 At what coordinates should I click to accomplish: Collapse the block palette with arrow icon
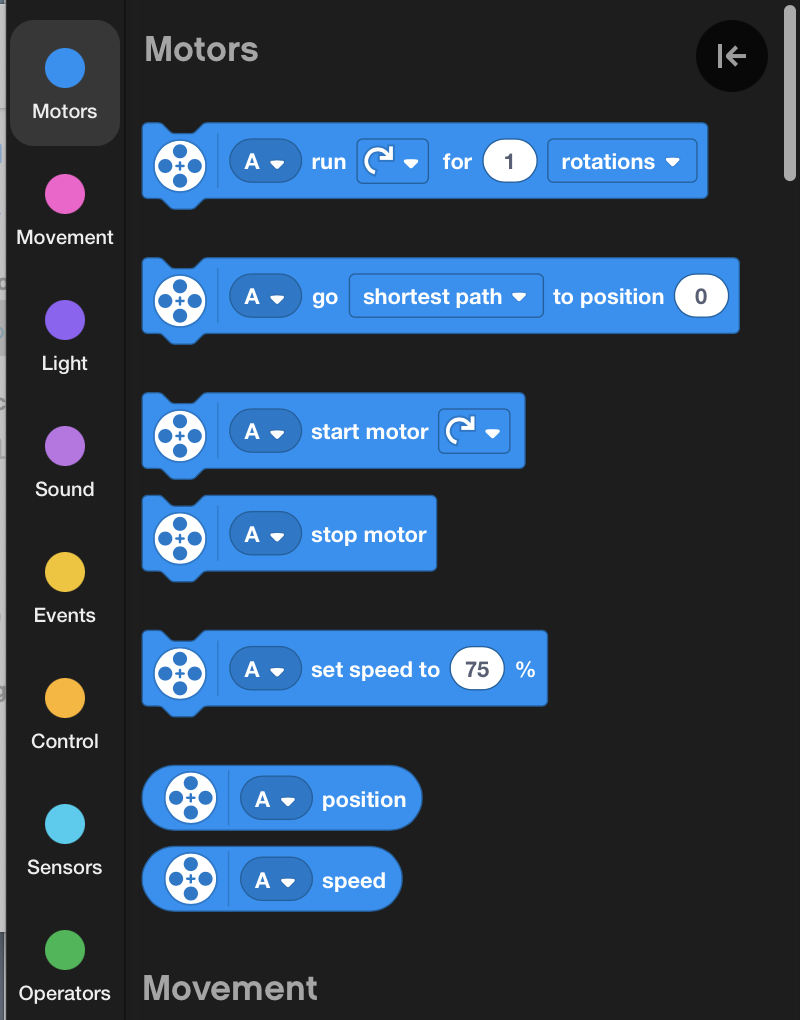click(x=732, y=56)
